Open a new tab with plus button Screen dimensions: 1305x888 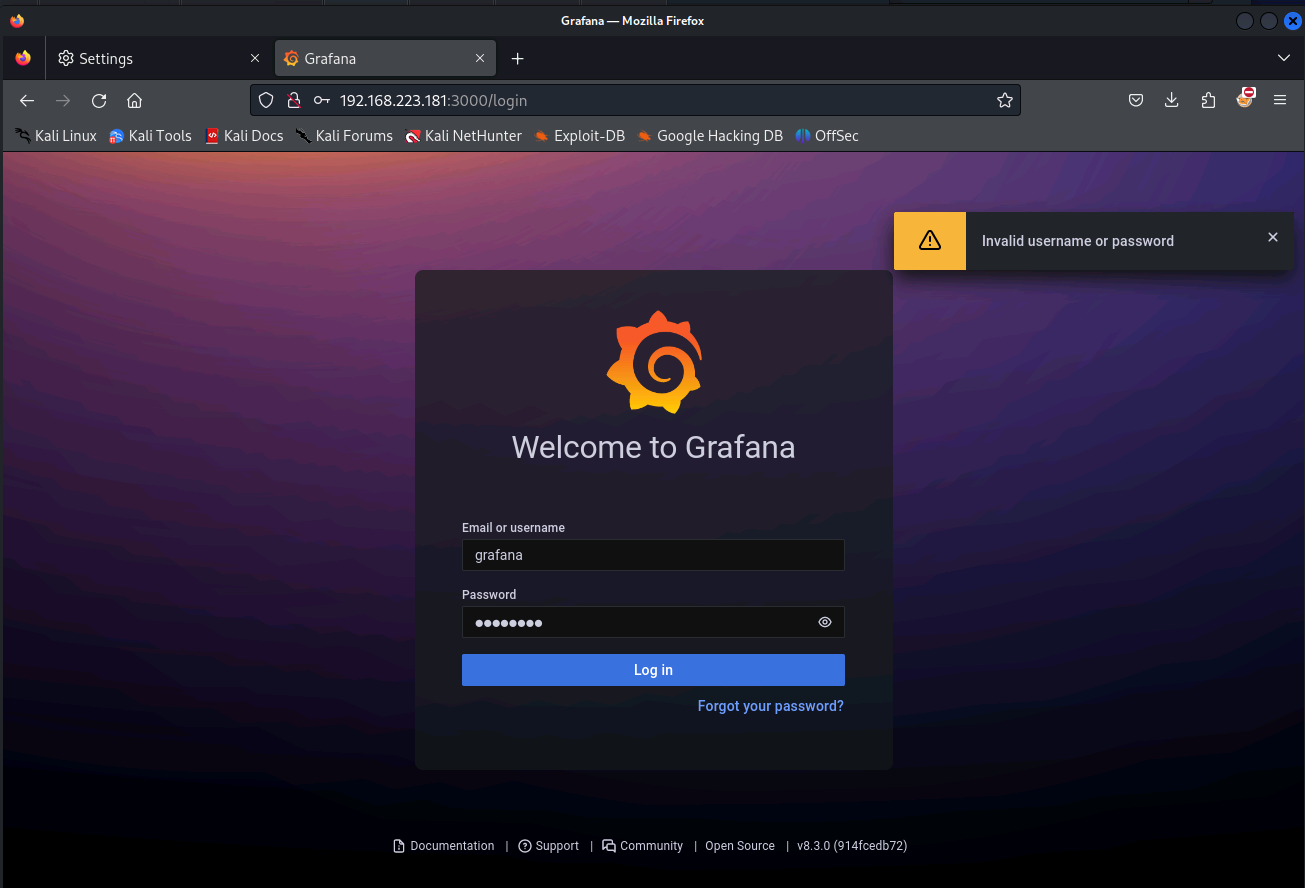point(517,59)
